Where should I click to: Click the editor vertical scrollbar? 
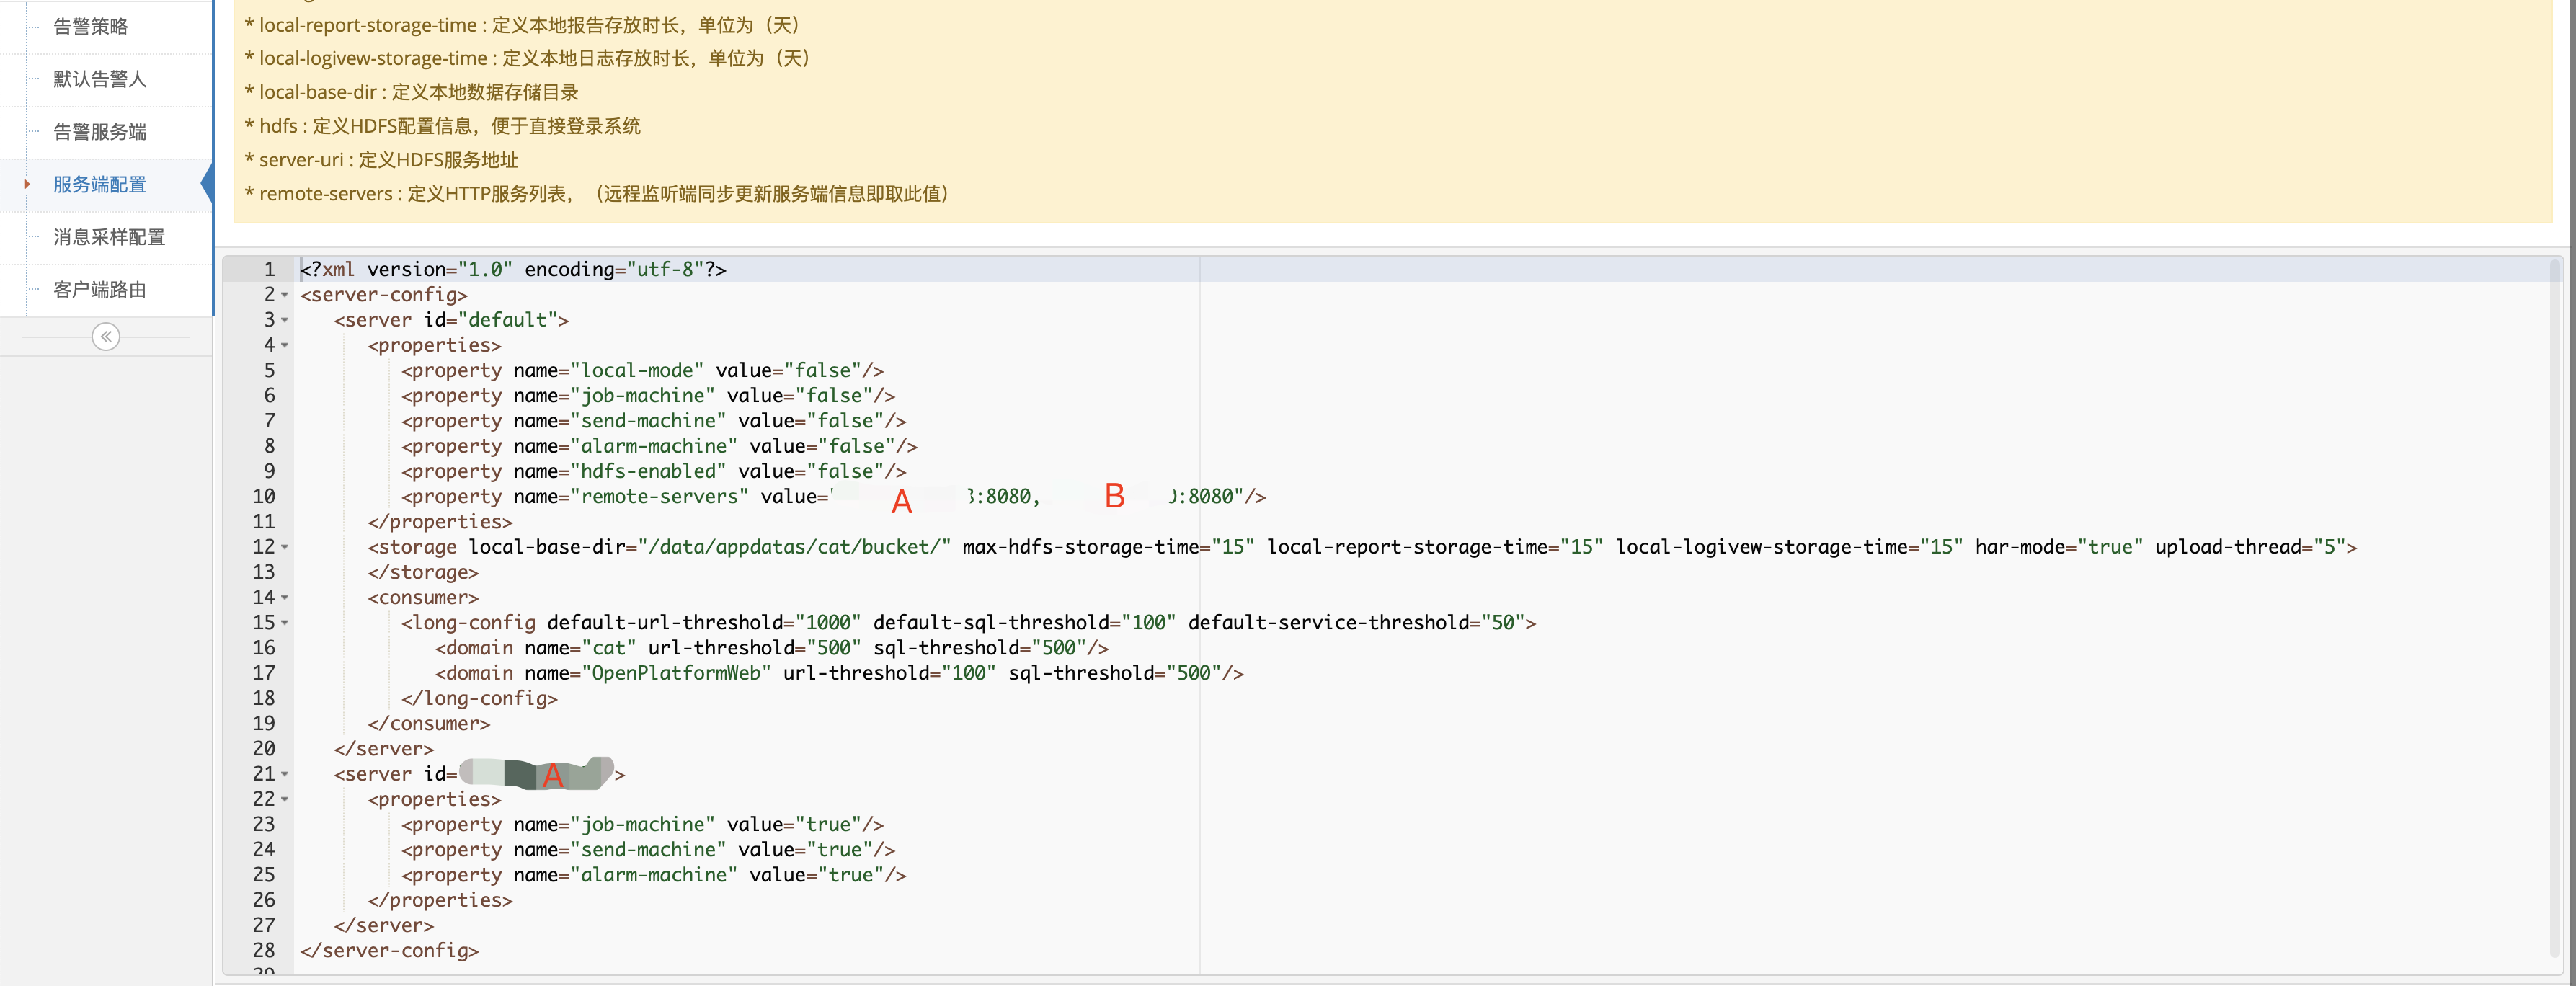click(x=2555, y=600)
